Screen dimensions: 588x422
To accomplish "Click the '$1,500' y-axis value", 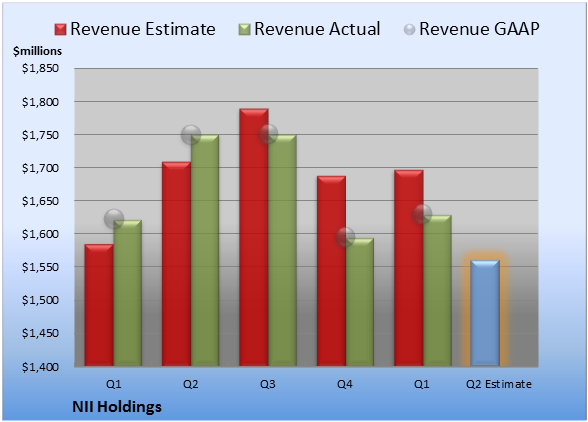I will coord(40,300).
